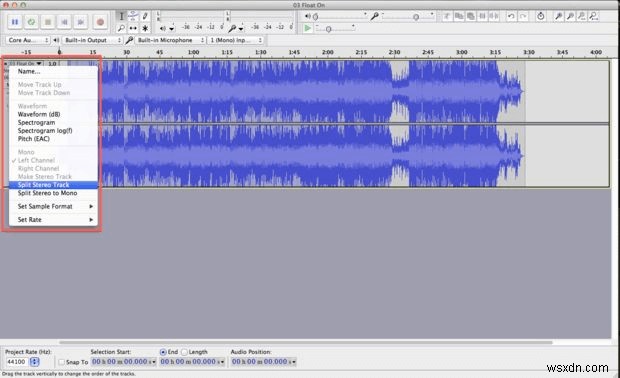Click the Make Stereo Track item
Image resolution: width=620 pixels, height=378 pixels.
(53, 177)
